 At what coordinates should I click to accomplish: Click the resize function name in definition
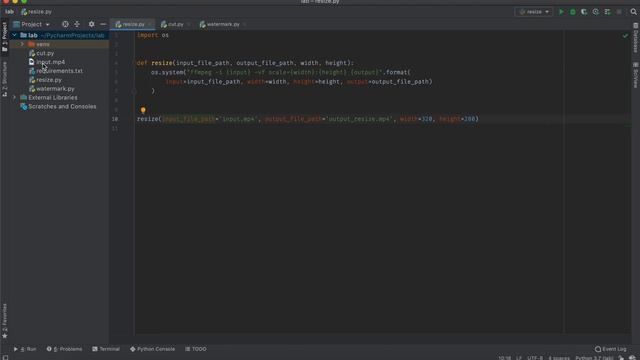point(162,63)
